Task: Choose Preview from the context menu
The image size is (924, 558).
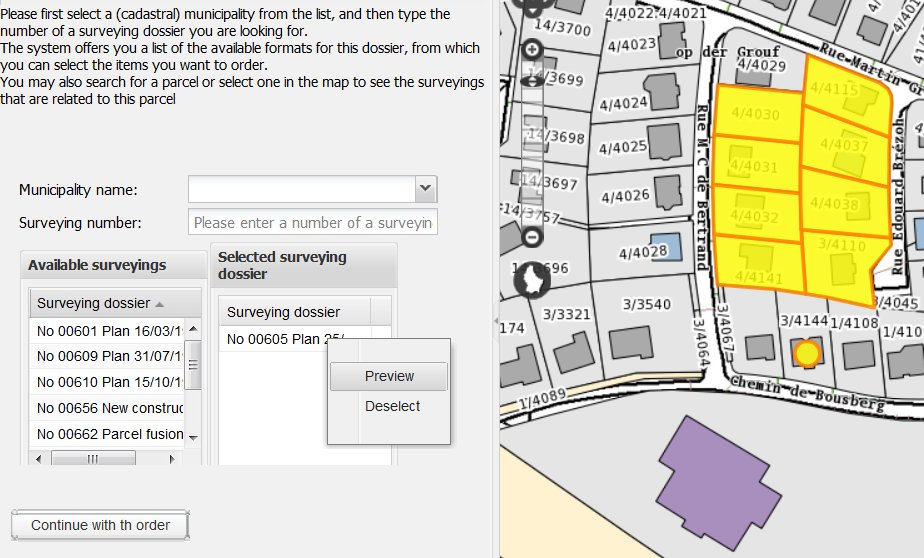Action: pyautogui.click(x=389, y=376)
